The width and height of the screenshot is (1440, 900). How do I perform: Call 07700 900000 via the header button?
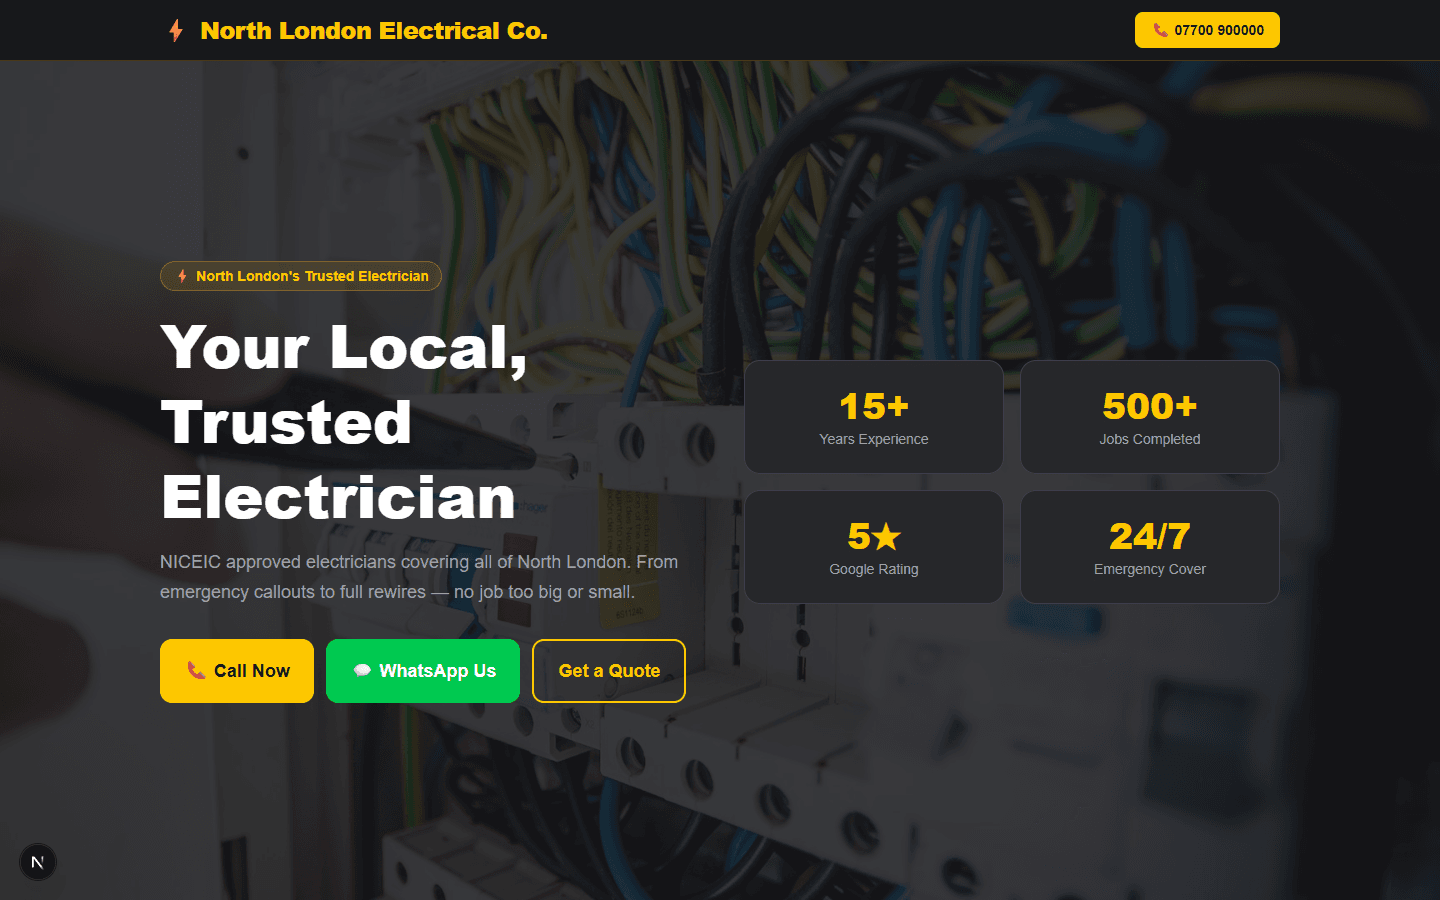click(x=1207, y=30)
